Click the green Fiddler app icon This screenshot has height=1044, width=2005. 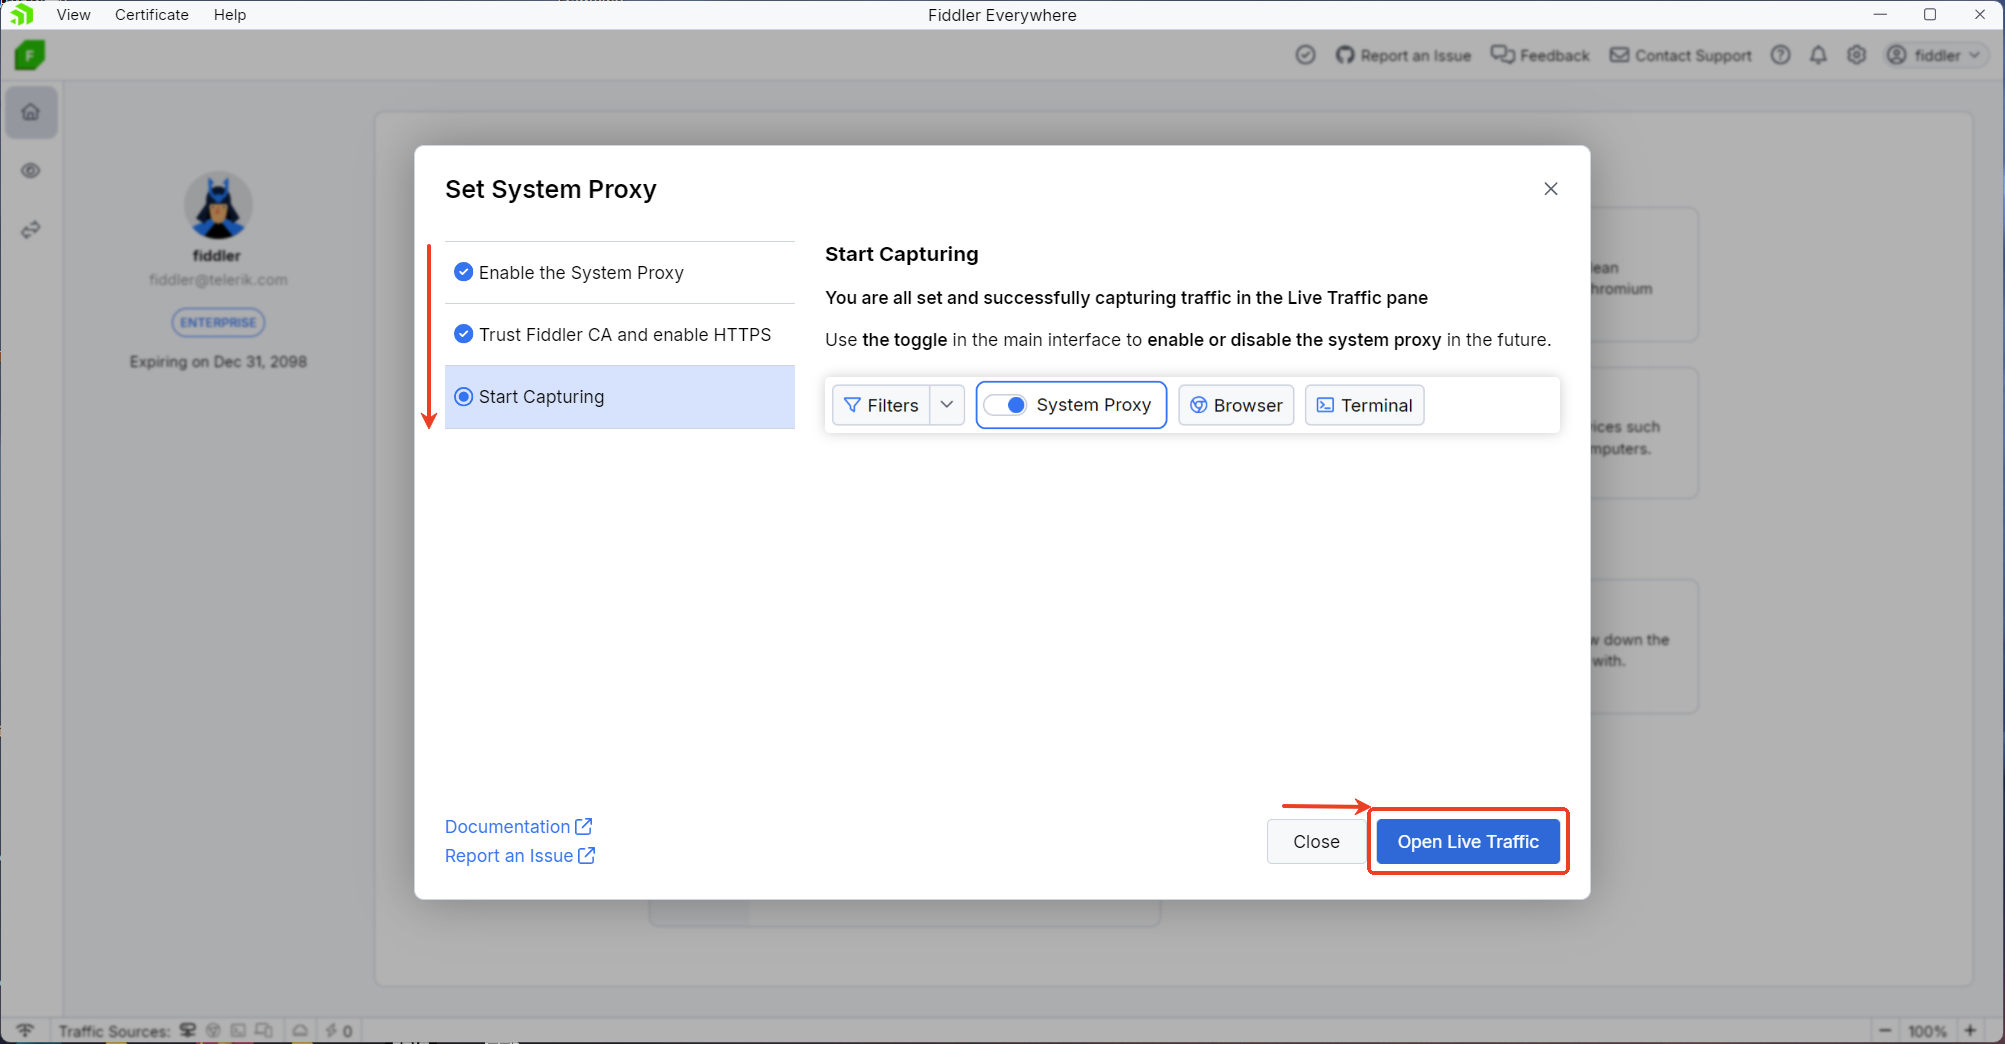click(x=30, y=55)
